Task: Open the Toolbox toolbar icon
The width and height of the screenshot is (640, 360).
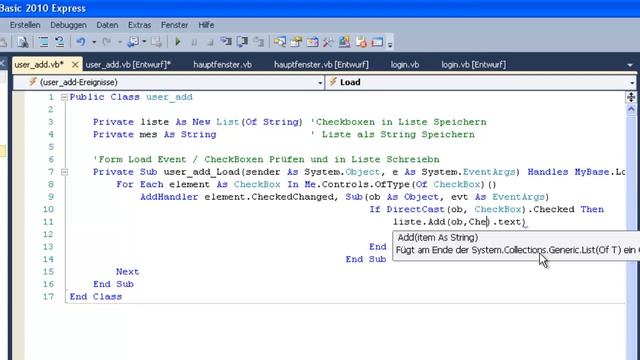Action: 328,42
